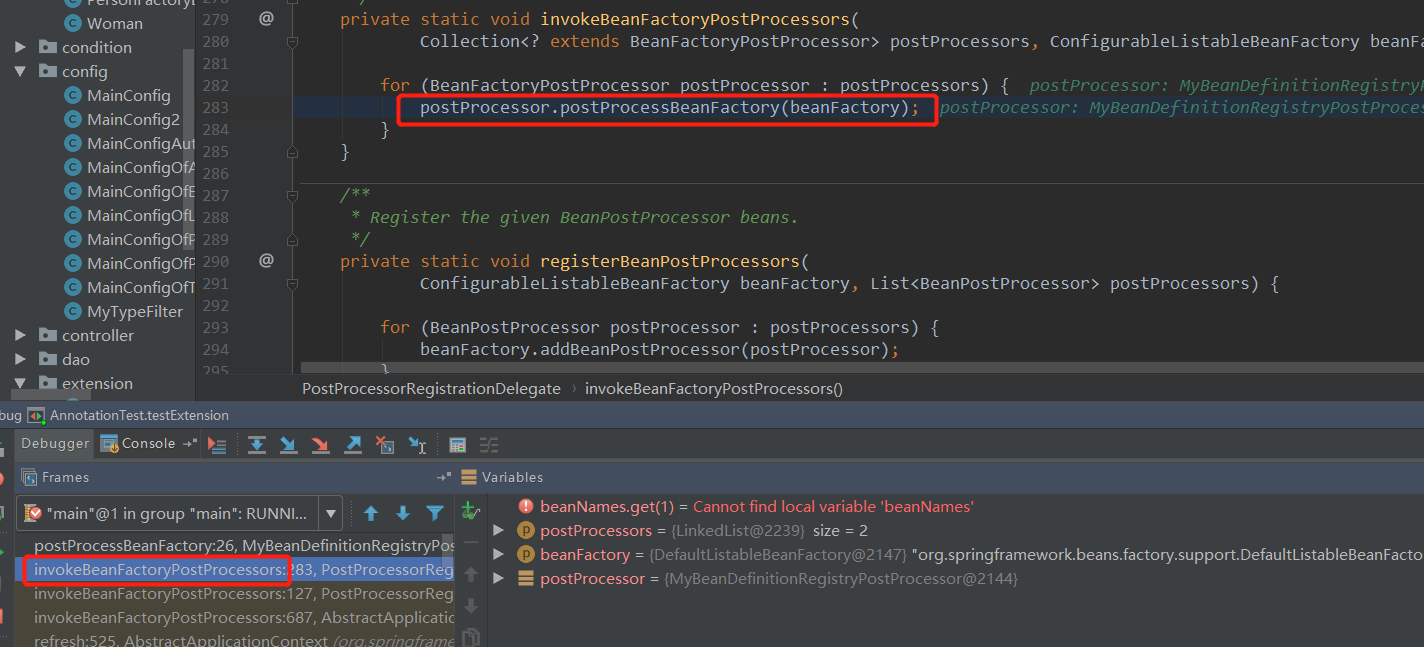The image size is (1424, 647).
Task: Expand the postProcessor variable node
Action: (499, 579)
